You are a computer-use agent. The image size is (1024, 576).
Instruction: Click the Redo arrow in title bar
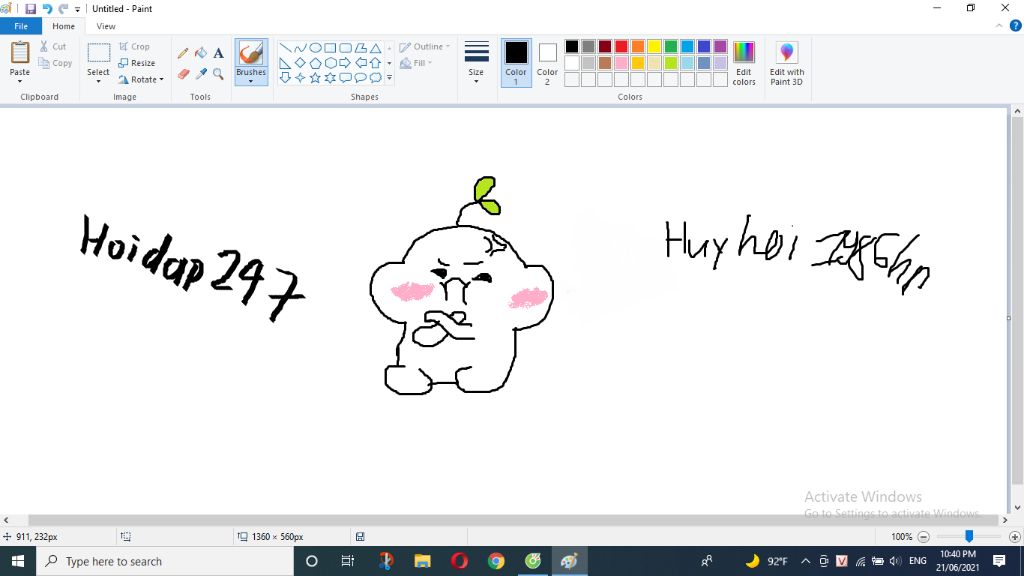(63, 8)
